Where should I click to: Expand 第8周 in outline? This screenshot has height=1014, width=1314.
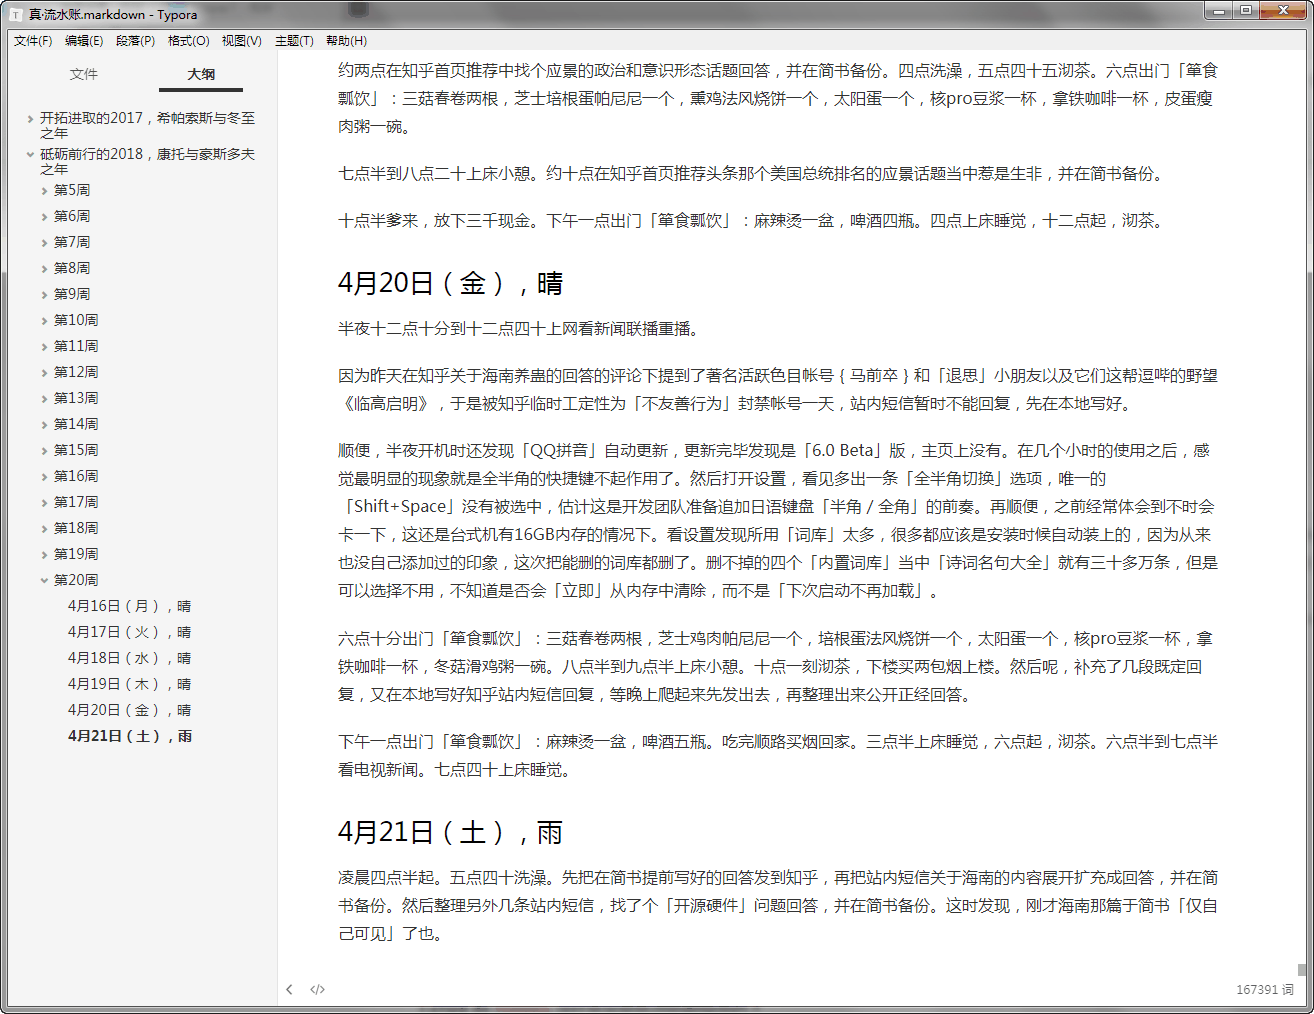(44, 269)
